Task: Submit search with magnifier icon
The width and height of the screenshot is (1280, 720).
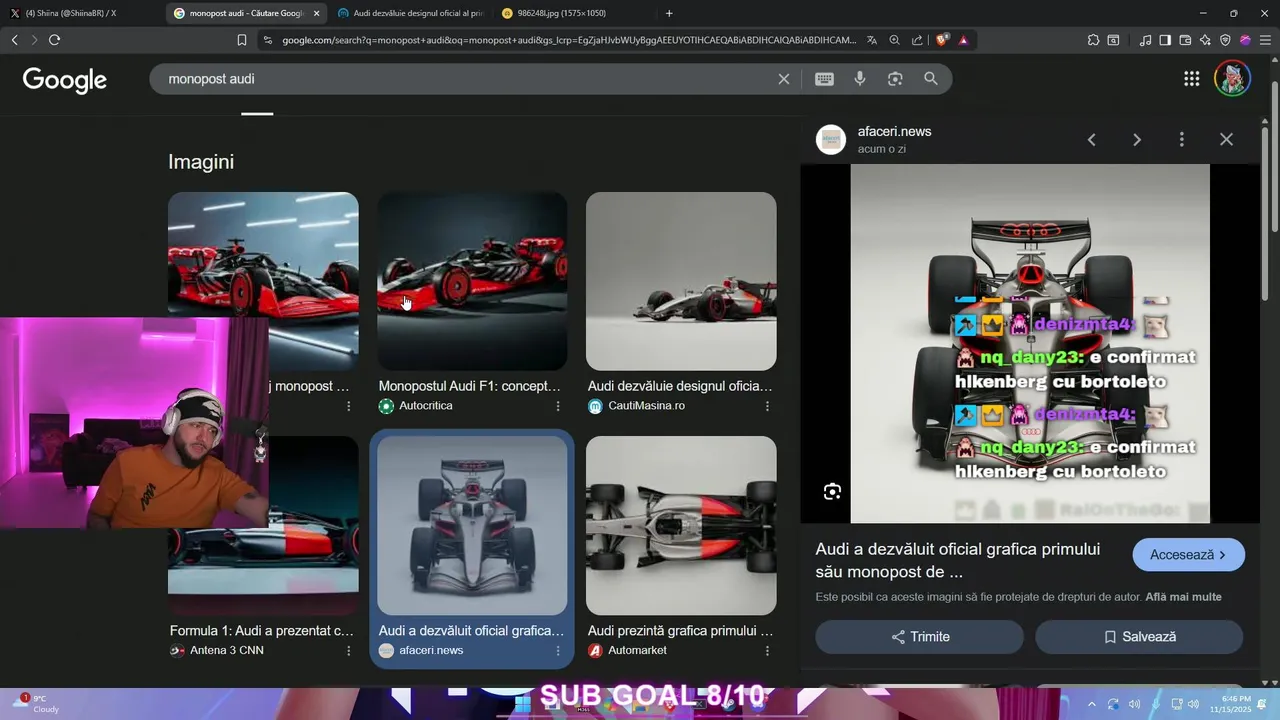Action: tap(931, 79)
